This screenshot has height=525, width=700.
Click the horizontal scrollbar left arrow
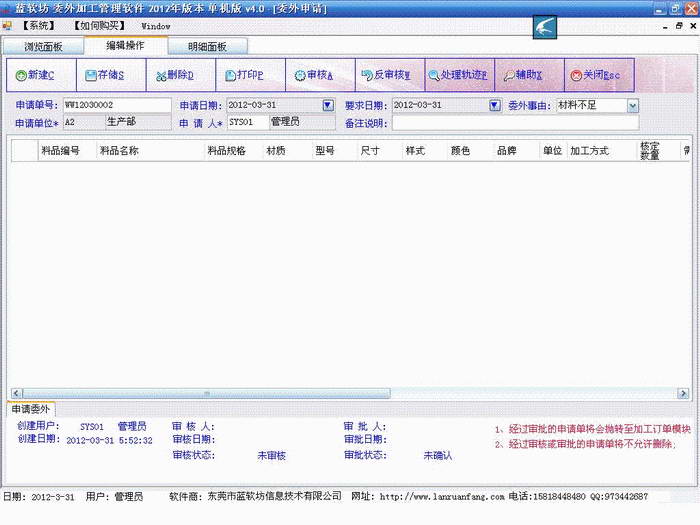click(x=17, y=393)
